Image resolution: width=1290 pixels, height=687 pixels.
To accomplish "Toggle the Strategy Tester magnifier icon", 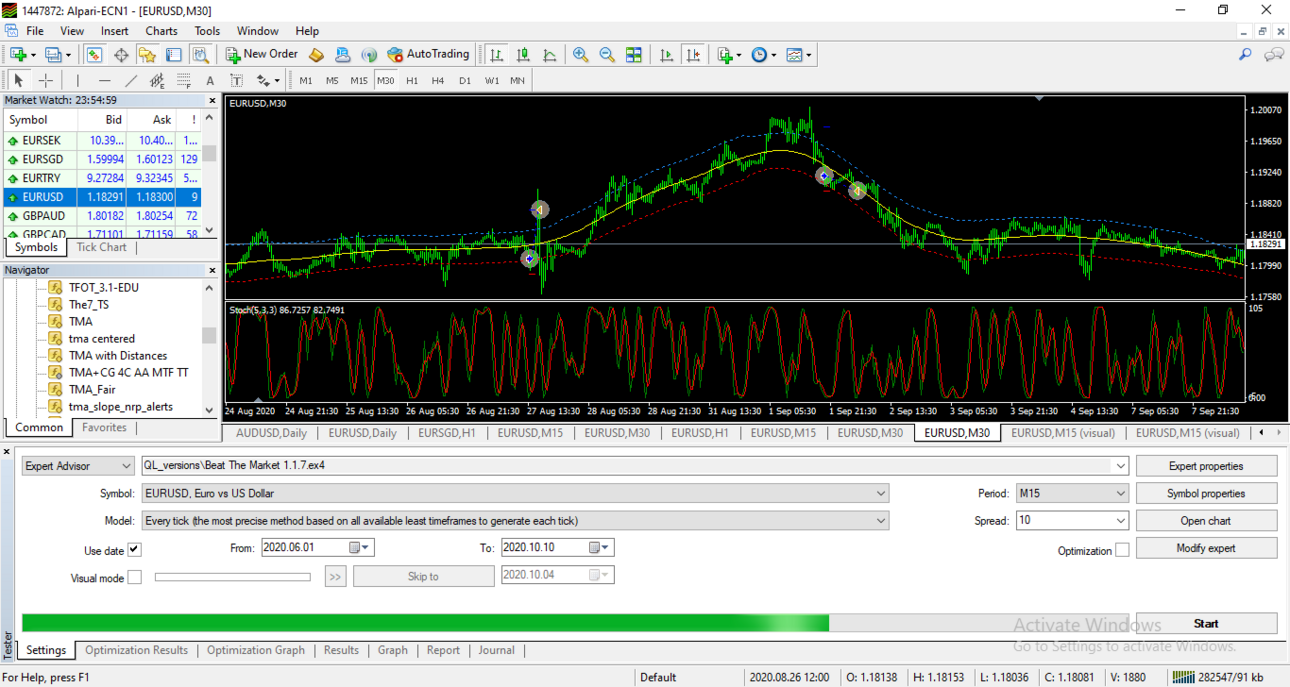I will pyautogui.click(x=200, y=55).
